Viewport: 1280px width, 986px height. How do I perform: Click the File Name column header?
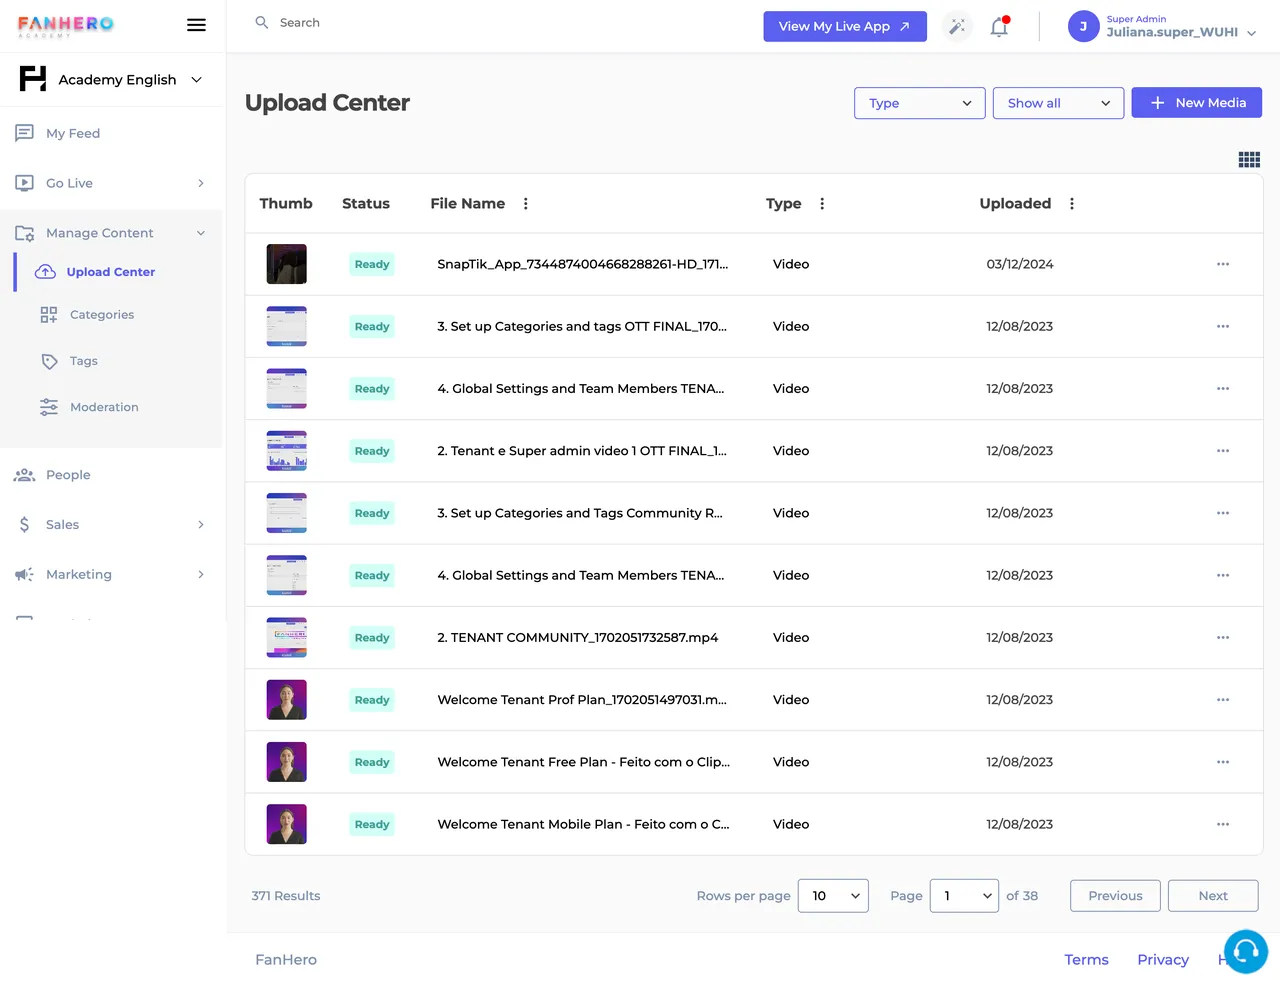click(x=467, y=203)
